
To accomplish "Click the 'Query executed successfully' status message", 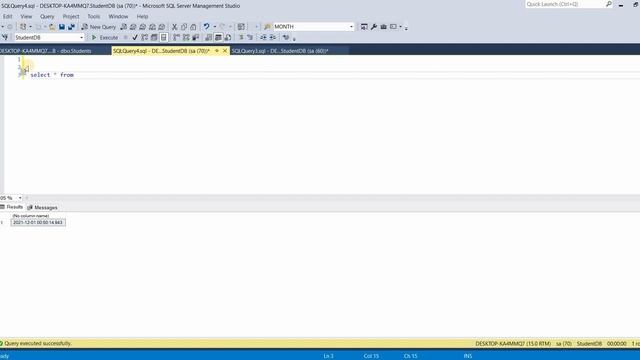I will (x=38, y=343).
